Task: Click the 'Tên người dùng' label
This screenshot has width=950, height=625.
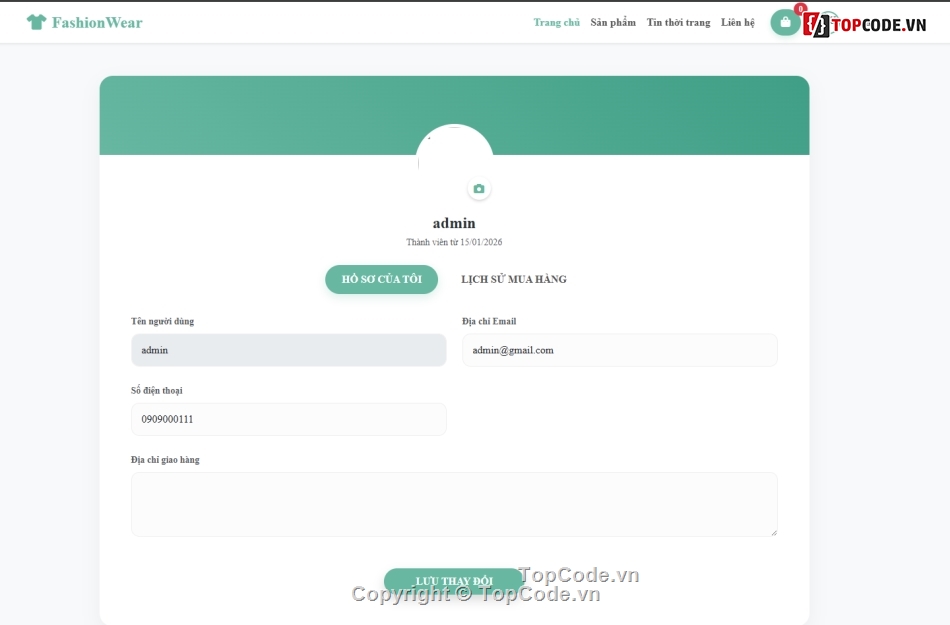Action: click(x=162, y=321)
